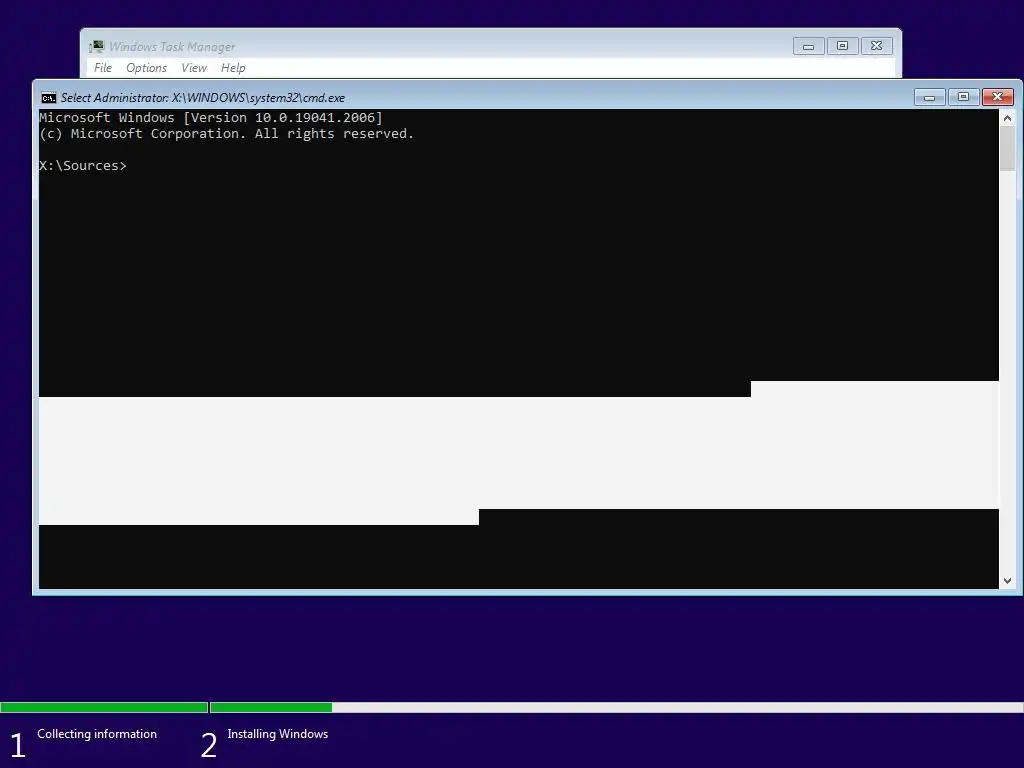The height and width of the screenshot is (768, 1024).
Task: Click the cmd scrollbar up arrow
Action: coord(1007,118)
